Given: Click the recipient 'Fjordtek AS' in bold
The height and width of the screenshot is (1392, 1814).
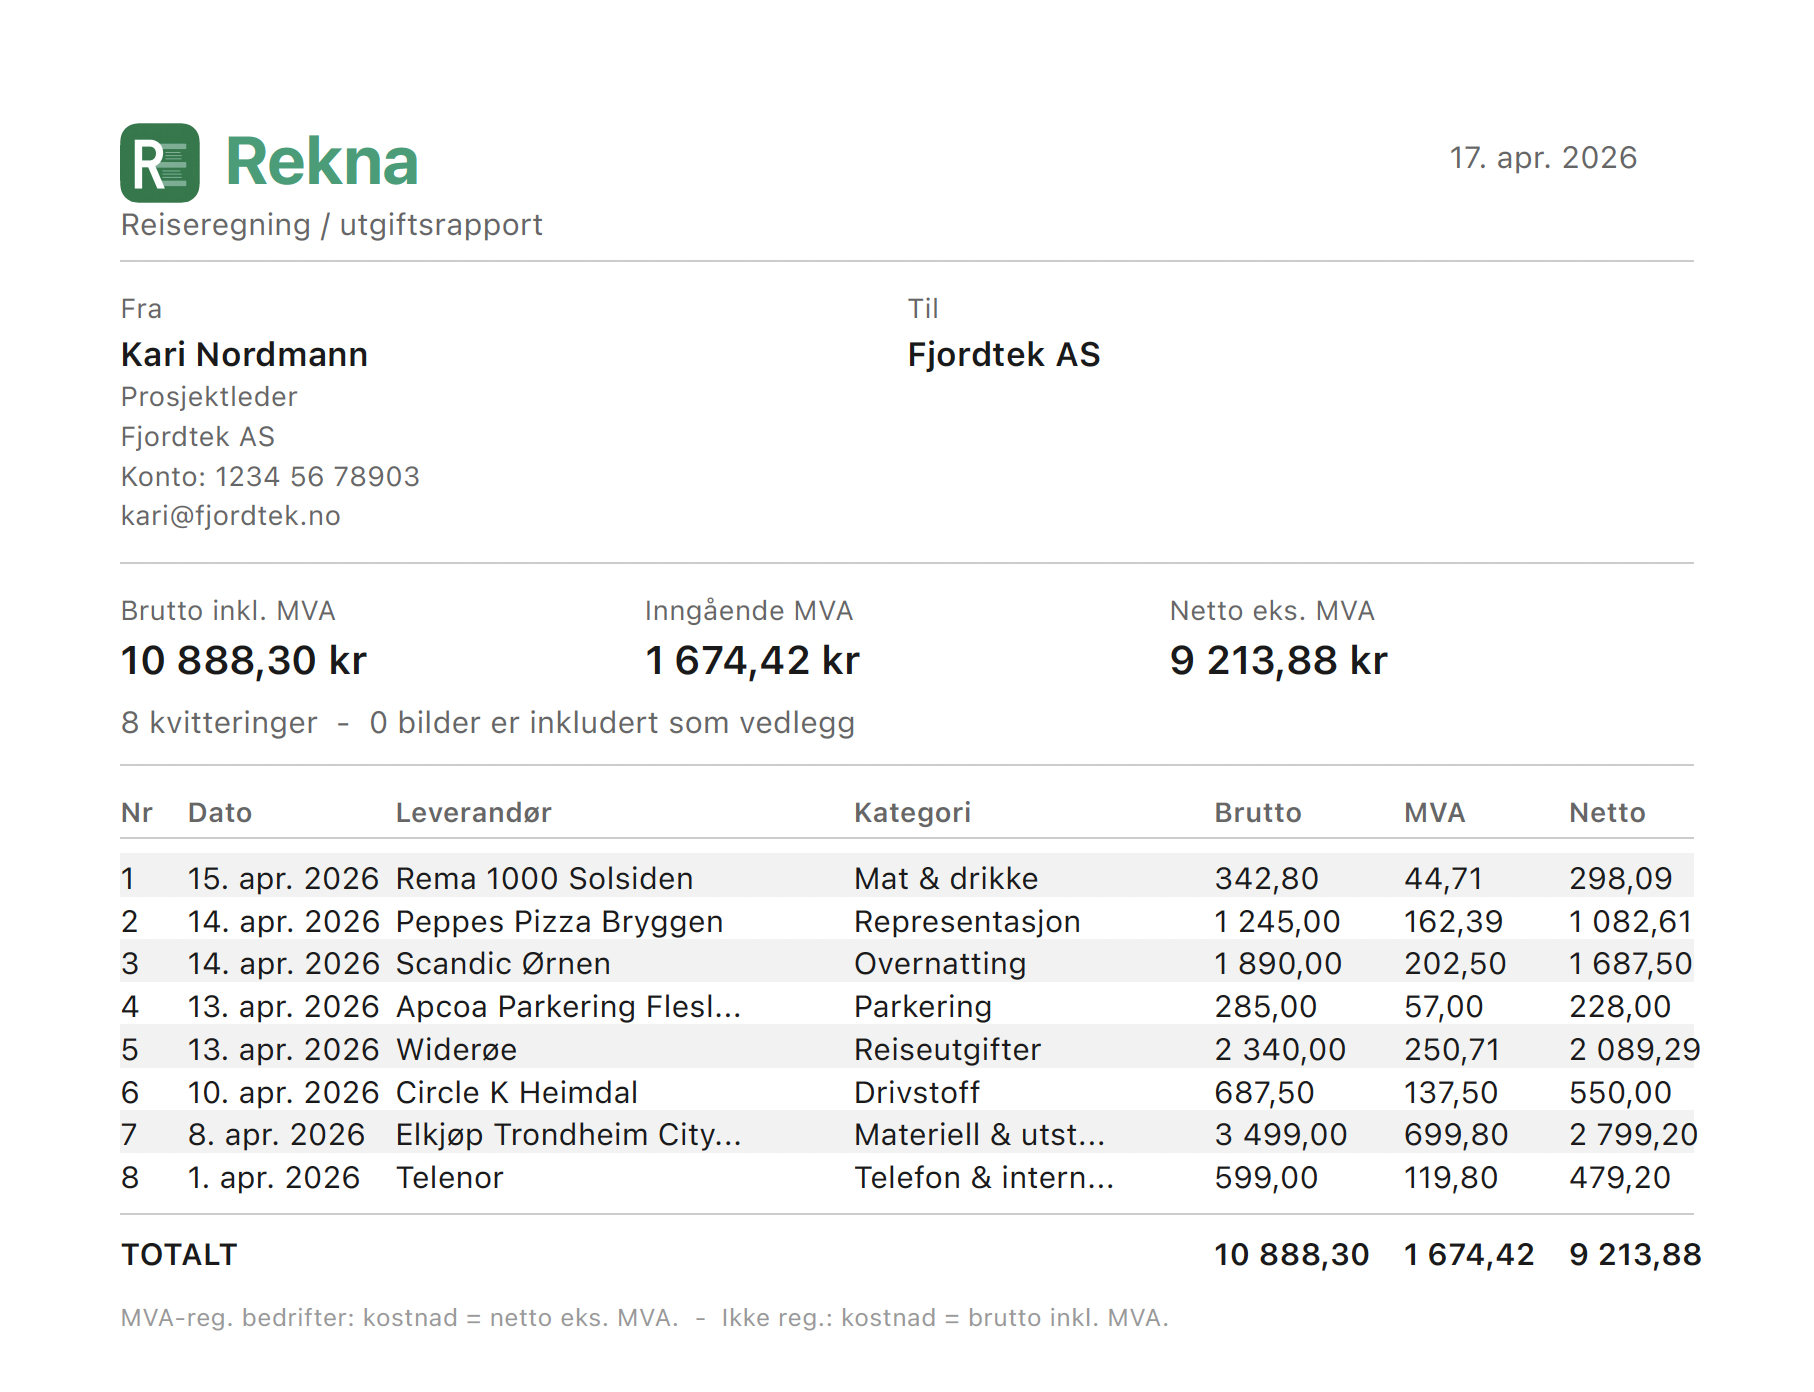Looking at the screenshot, I should pos(1004,355).
